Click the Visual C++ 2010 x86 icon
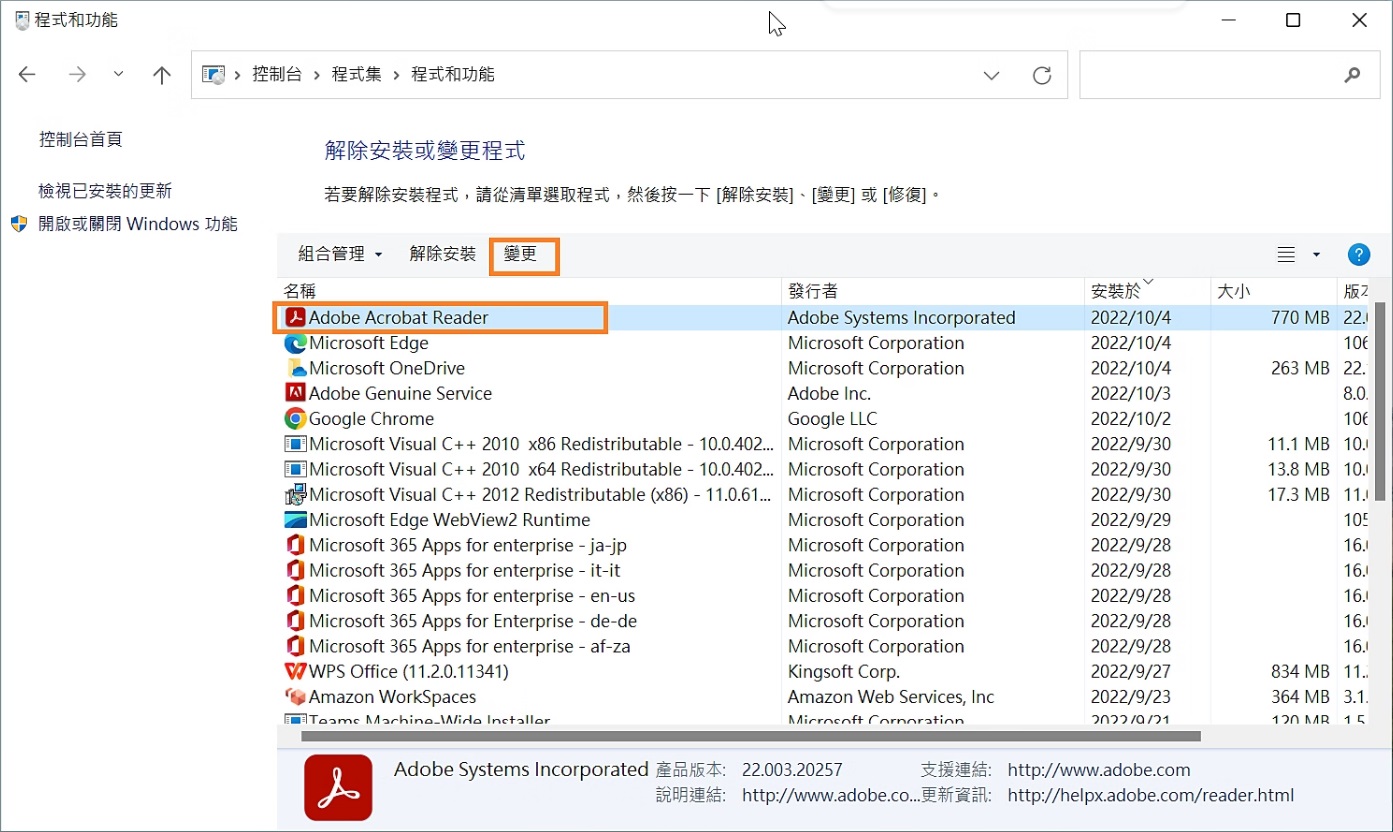Viewport: 1393px width, 832px height. click(x=295, y=444)
